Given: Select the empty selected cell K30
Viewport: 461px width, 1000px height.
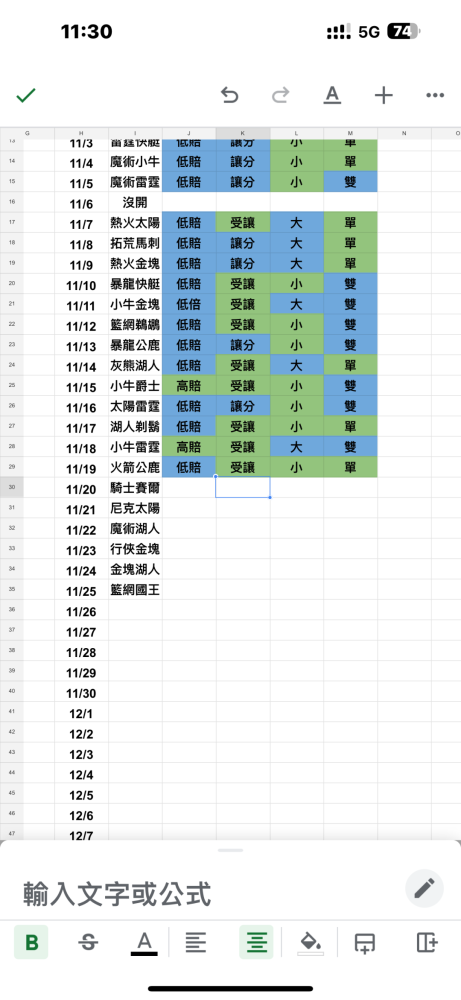Looking at the screenshot, I should (x=243, y=487).
